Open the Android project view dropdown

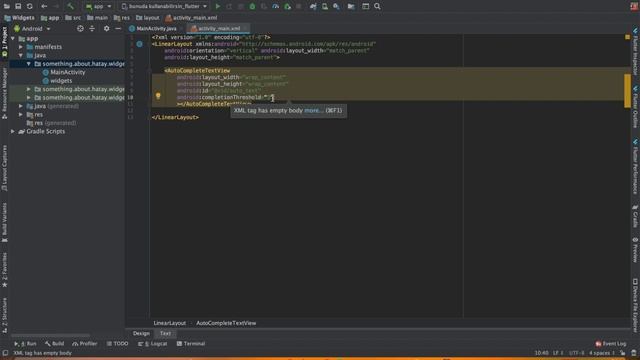point(32,29)
